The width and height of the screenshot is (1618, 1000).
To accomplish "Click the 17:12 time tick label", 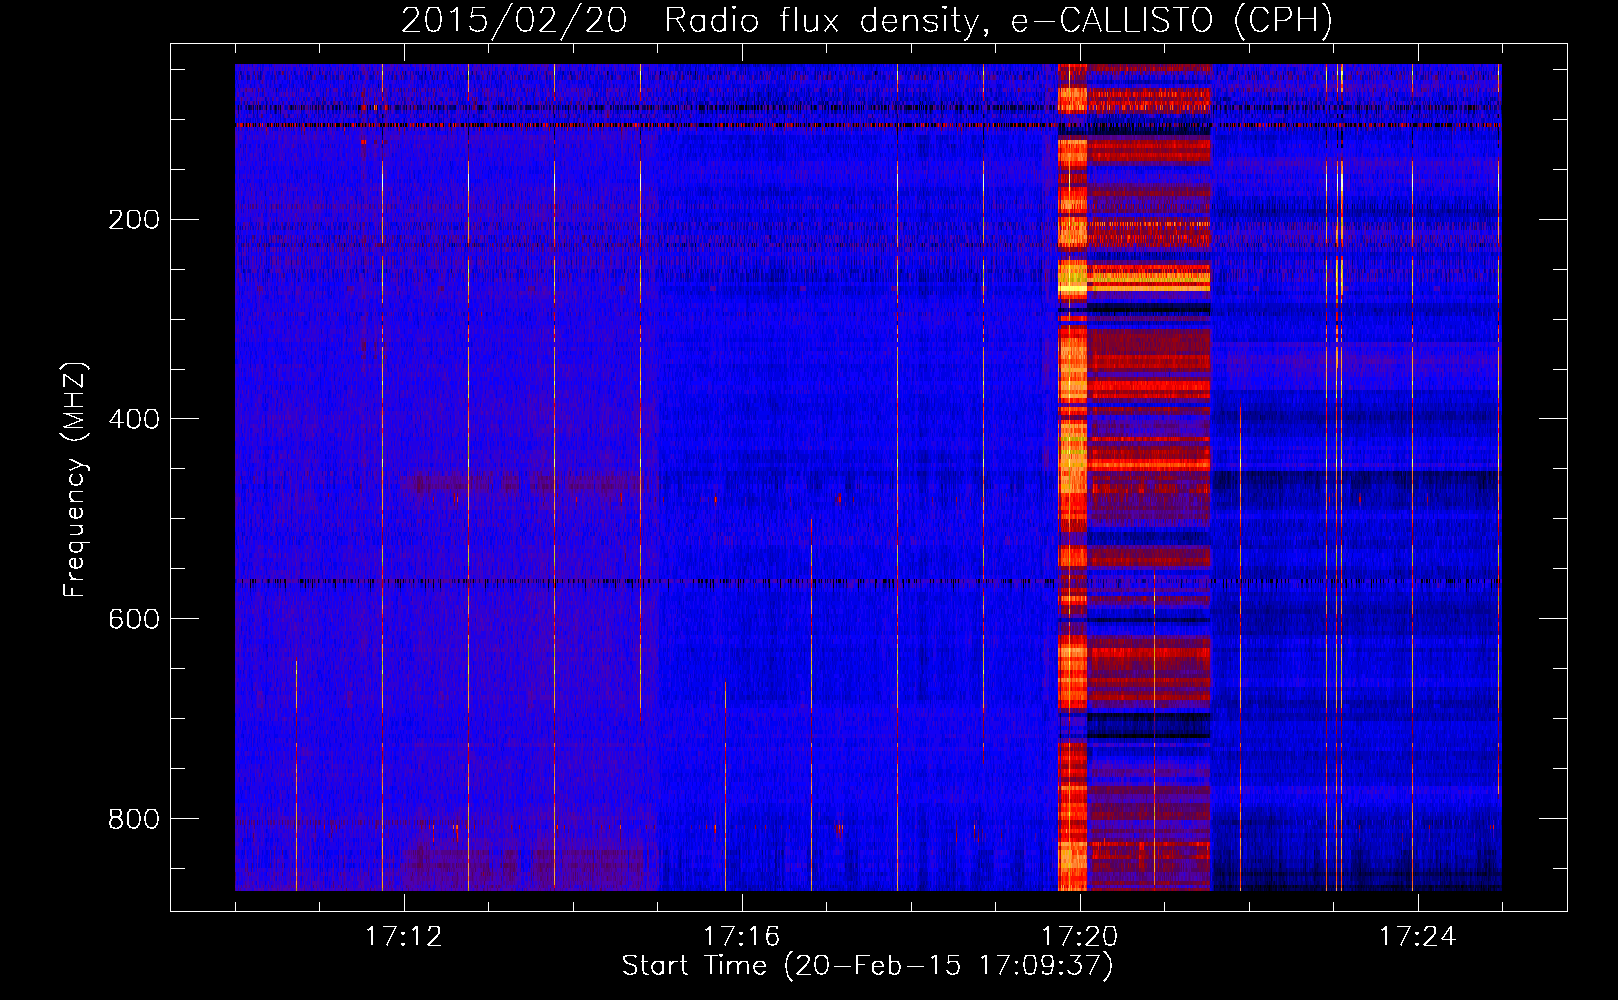I will [x=404, y=936].
